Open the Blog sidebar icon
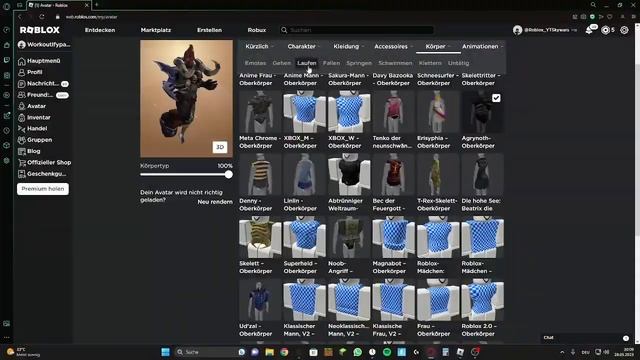Viewport: 640px width, 360px height. [22, 151]
